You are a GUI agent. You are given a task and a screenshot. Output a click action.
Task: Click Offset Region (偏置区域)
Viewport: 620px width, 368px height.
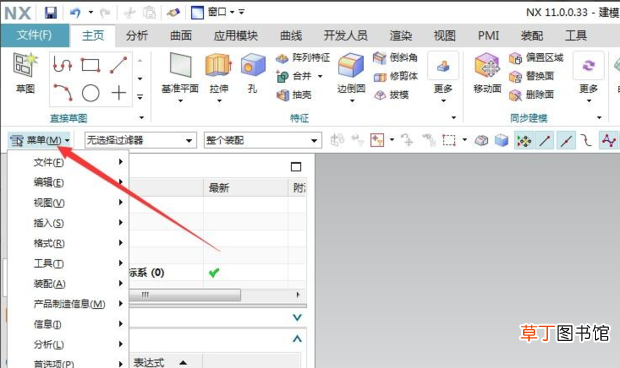pyautogui.click(x=536, y=58)
